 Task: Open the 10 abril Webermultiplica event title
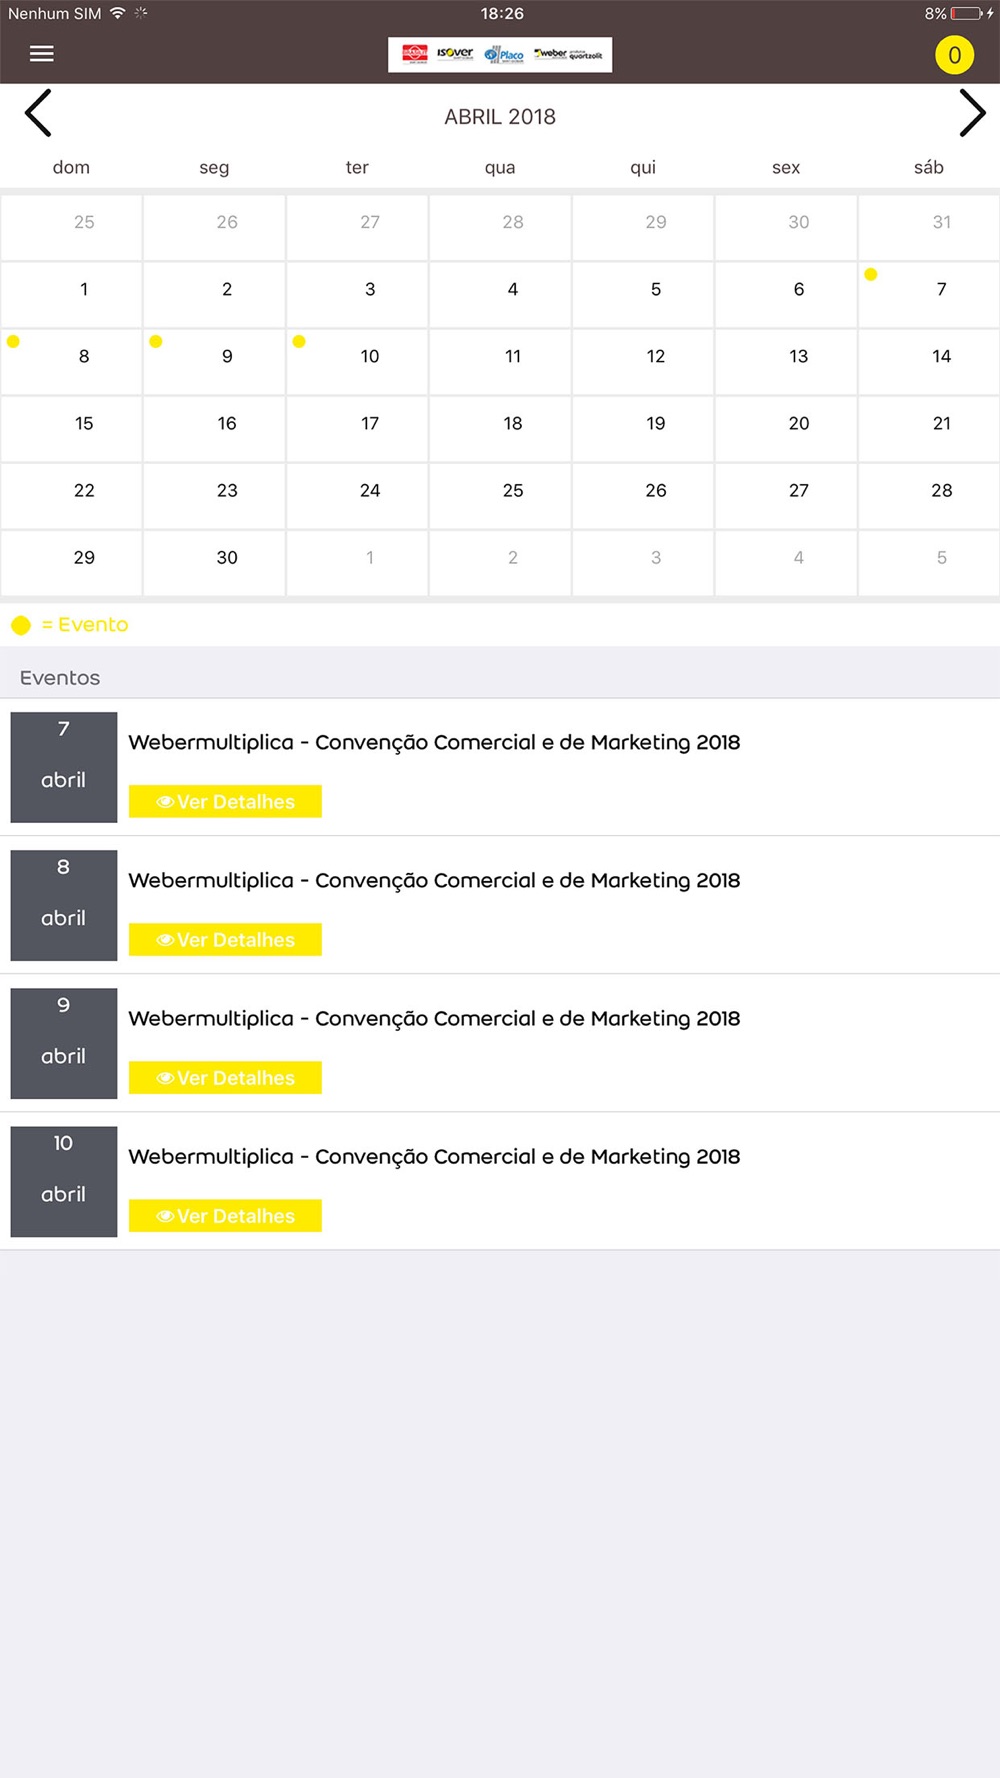(434, 1157)
